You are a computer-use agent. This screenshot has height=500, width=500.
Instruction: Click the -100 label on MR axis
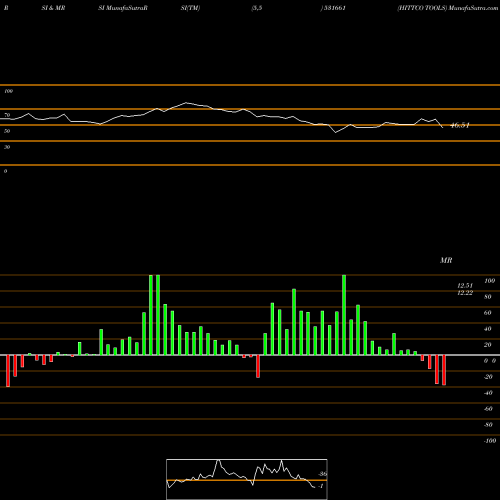point(490,441)
